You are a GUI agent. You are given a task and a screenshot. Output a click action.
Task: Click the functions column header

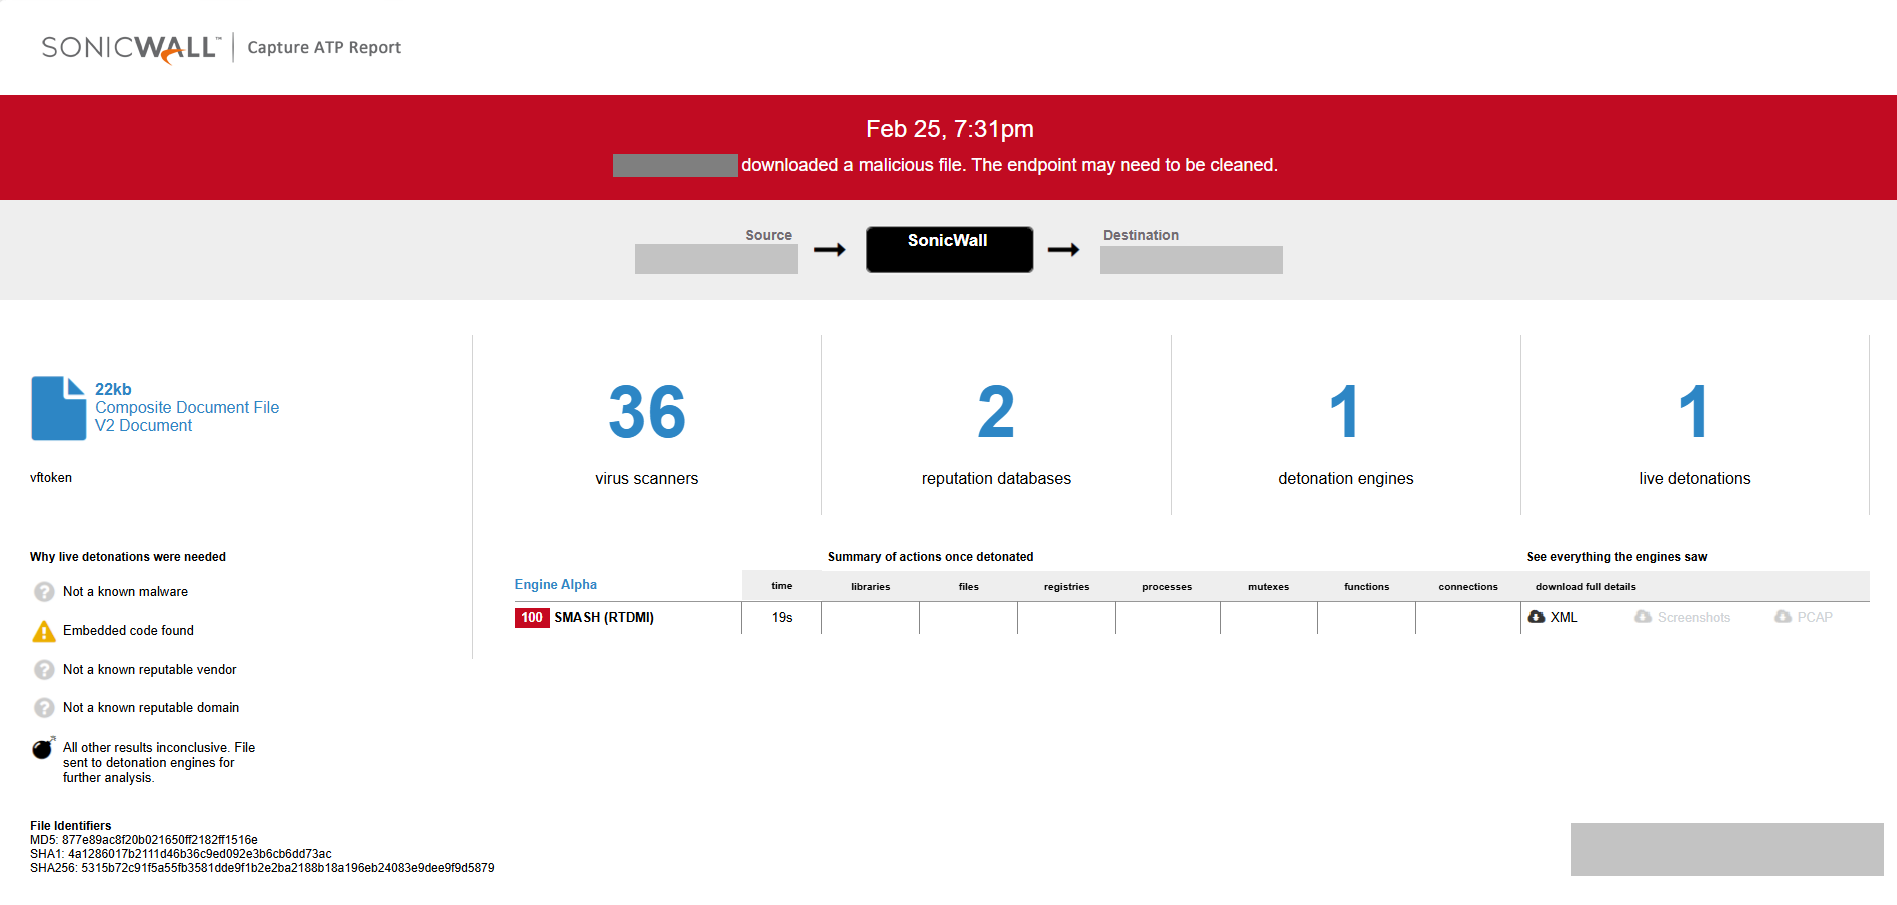tap(1367, 587)
